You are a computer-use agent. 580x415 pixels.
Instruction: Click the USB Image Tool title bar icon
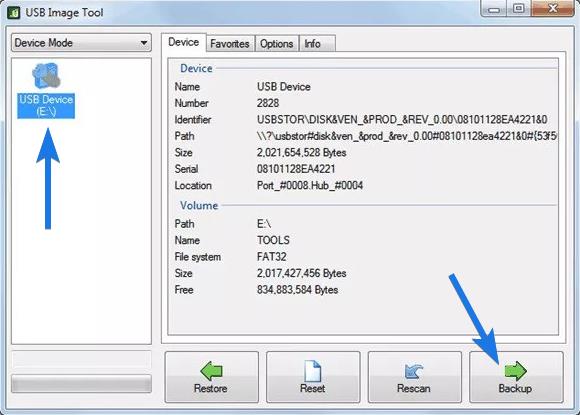[x=14, y=12]
